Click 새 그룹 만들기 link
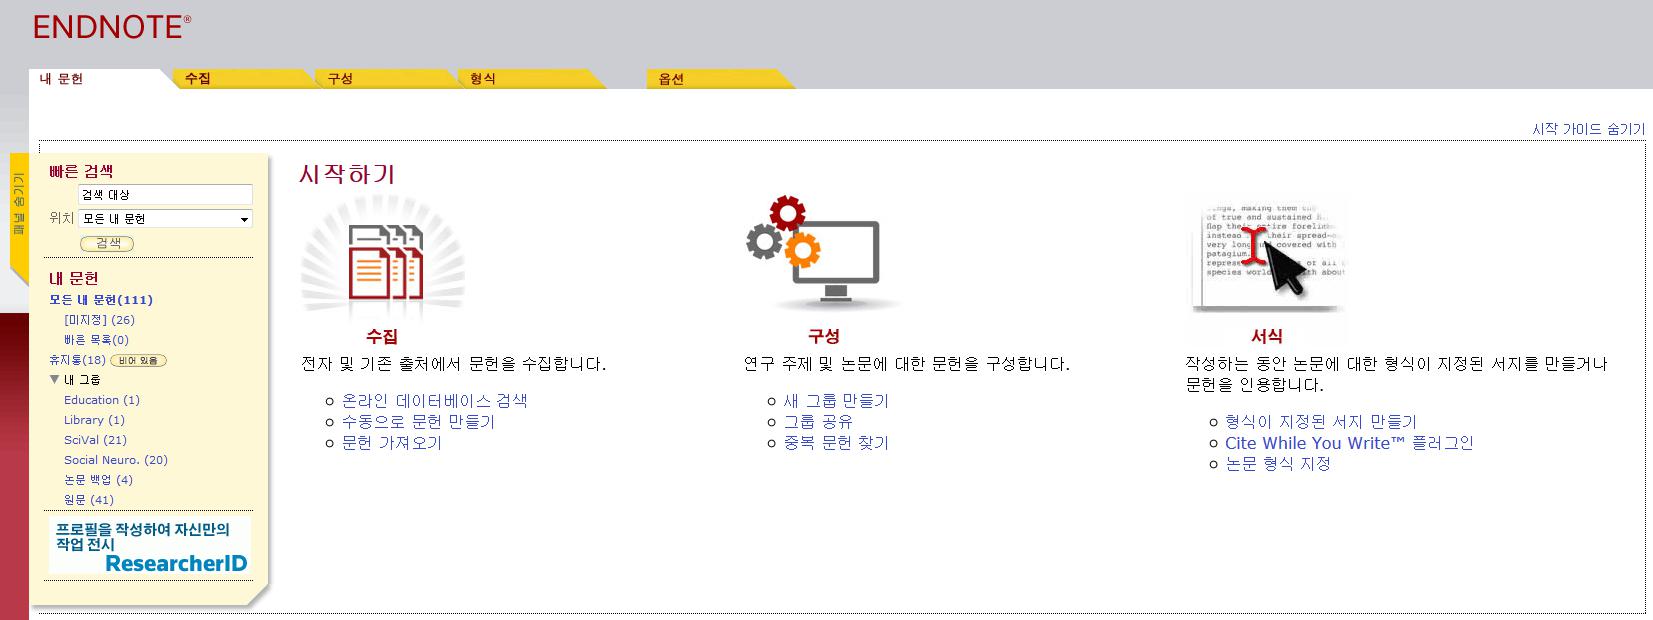The height and width of the screenshot is (620, 1653). (x=836, y=401)
